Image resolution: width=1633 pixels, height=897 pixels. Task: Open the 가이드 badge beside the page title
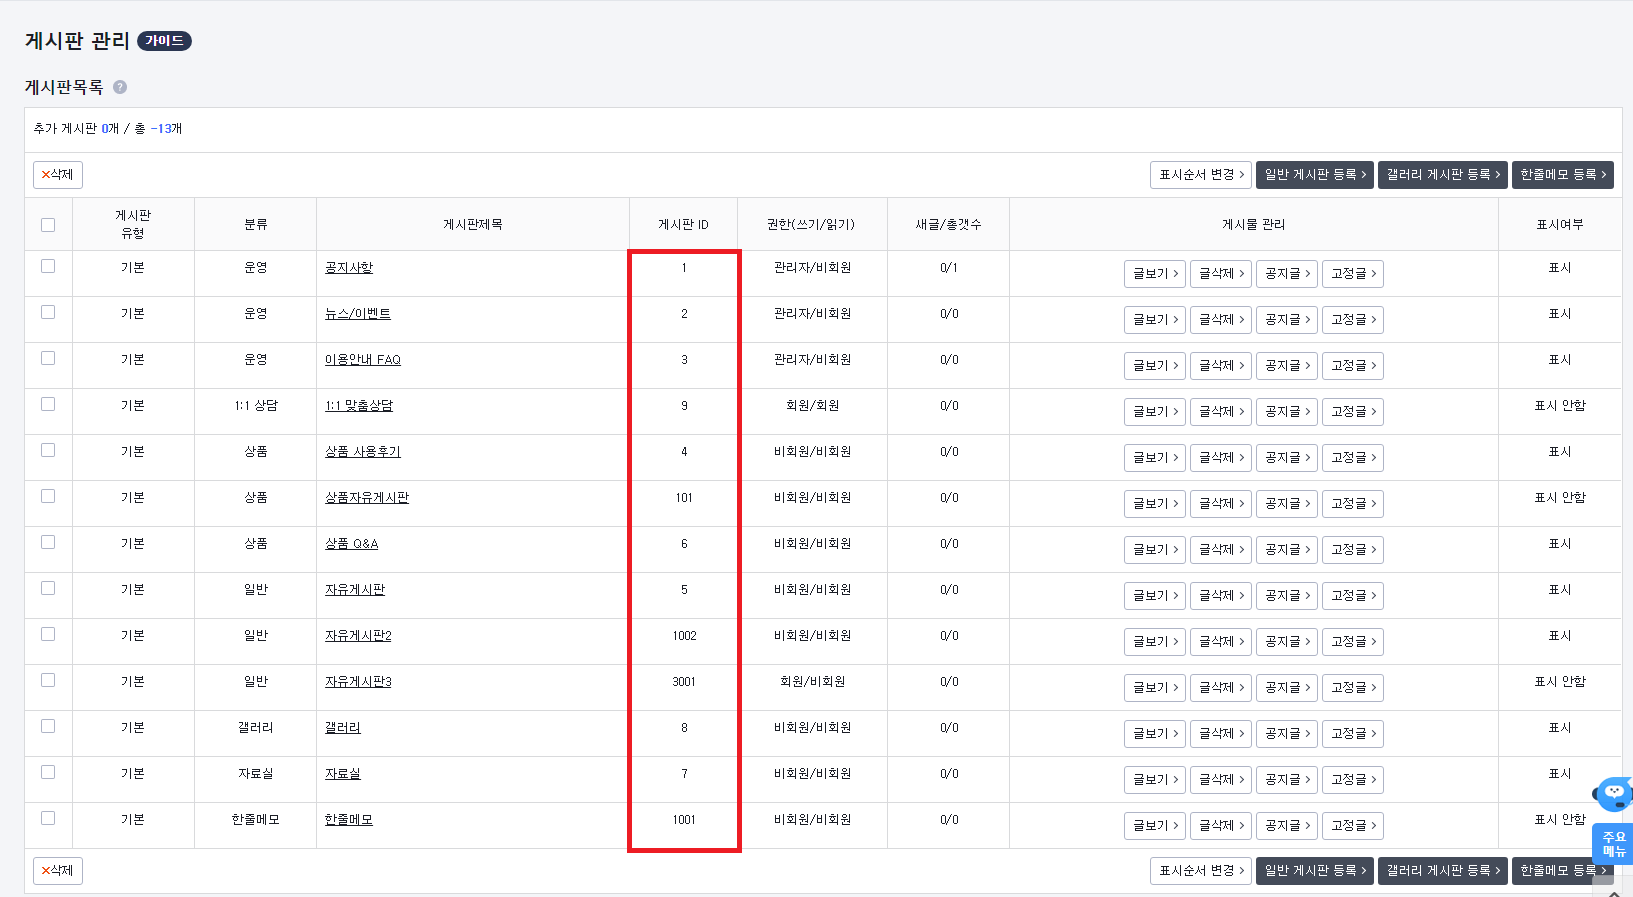coord(164,41)
